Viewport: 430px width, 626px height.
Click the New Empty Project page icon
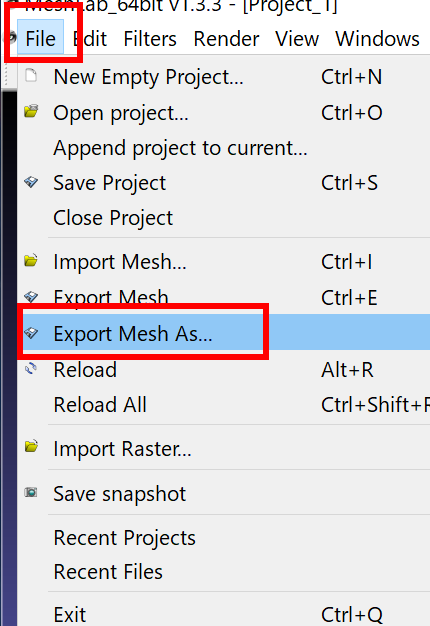tap(31, 75)
